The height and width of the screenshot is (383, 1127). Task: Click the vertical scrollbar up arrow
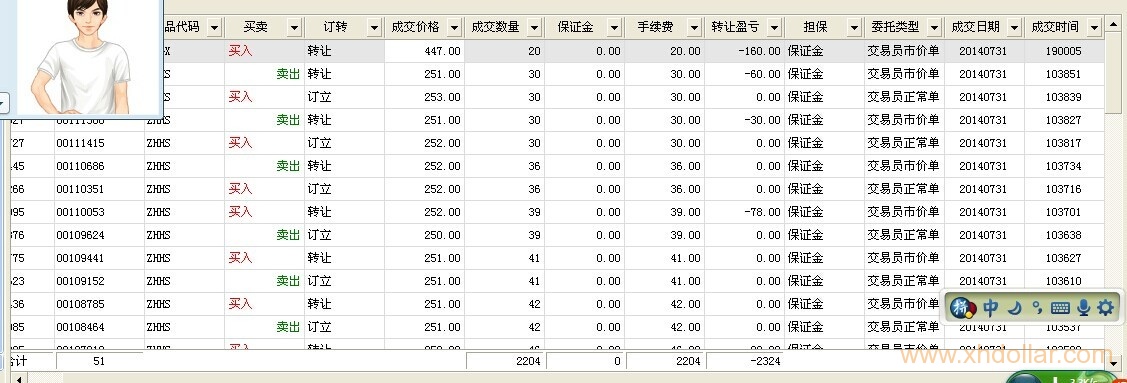click(1113, 24)
